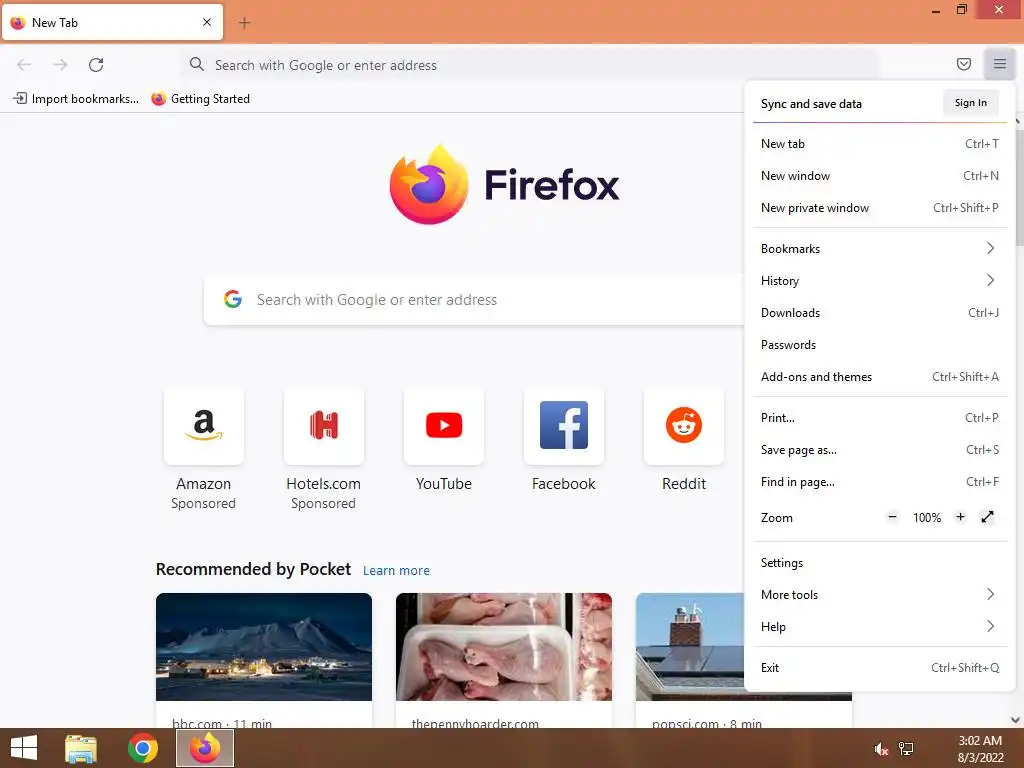Expand the Help submenu

pyautogui.click(x=879, y=627)
